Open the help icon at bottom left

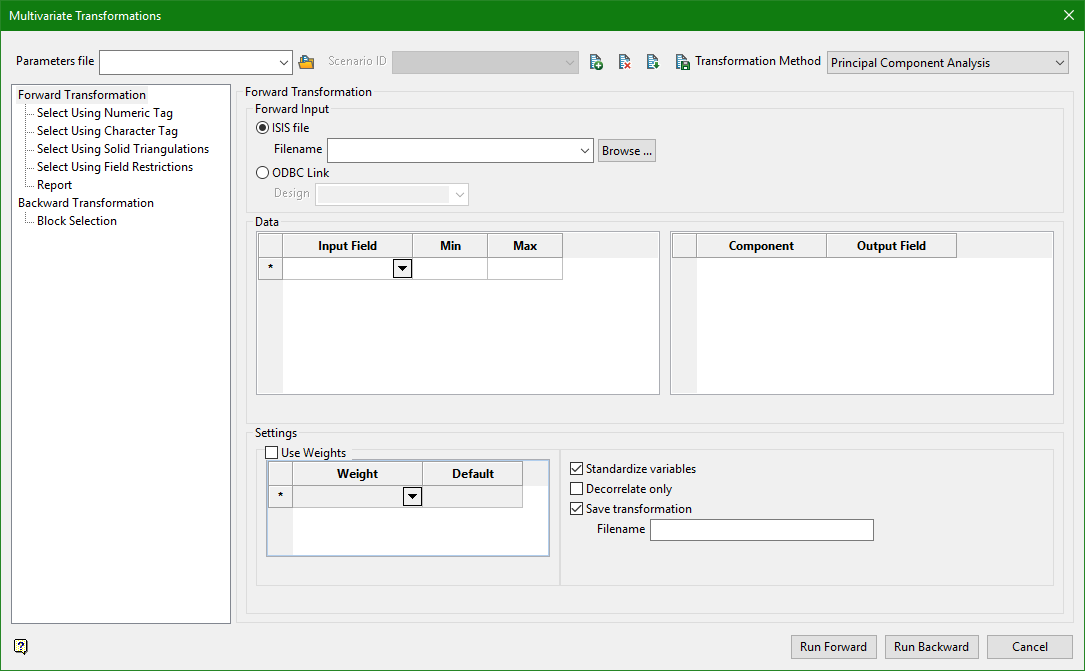click(21, 646)
